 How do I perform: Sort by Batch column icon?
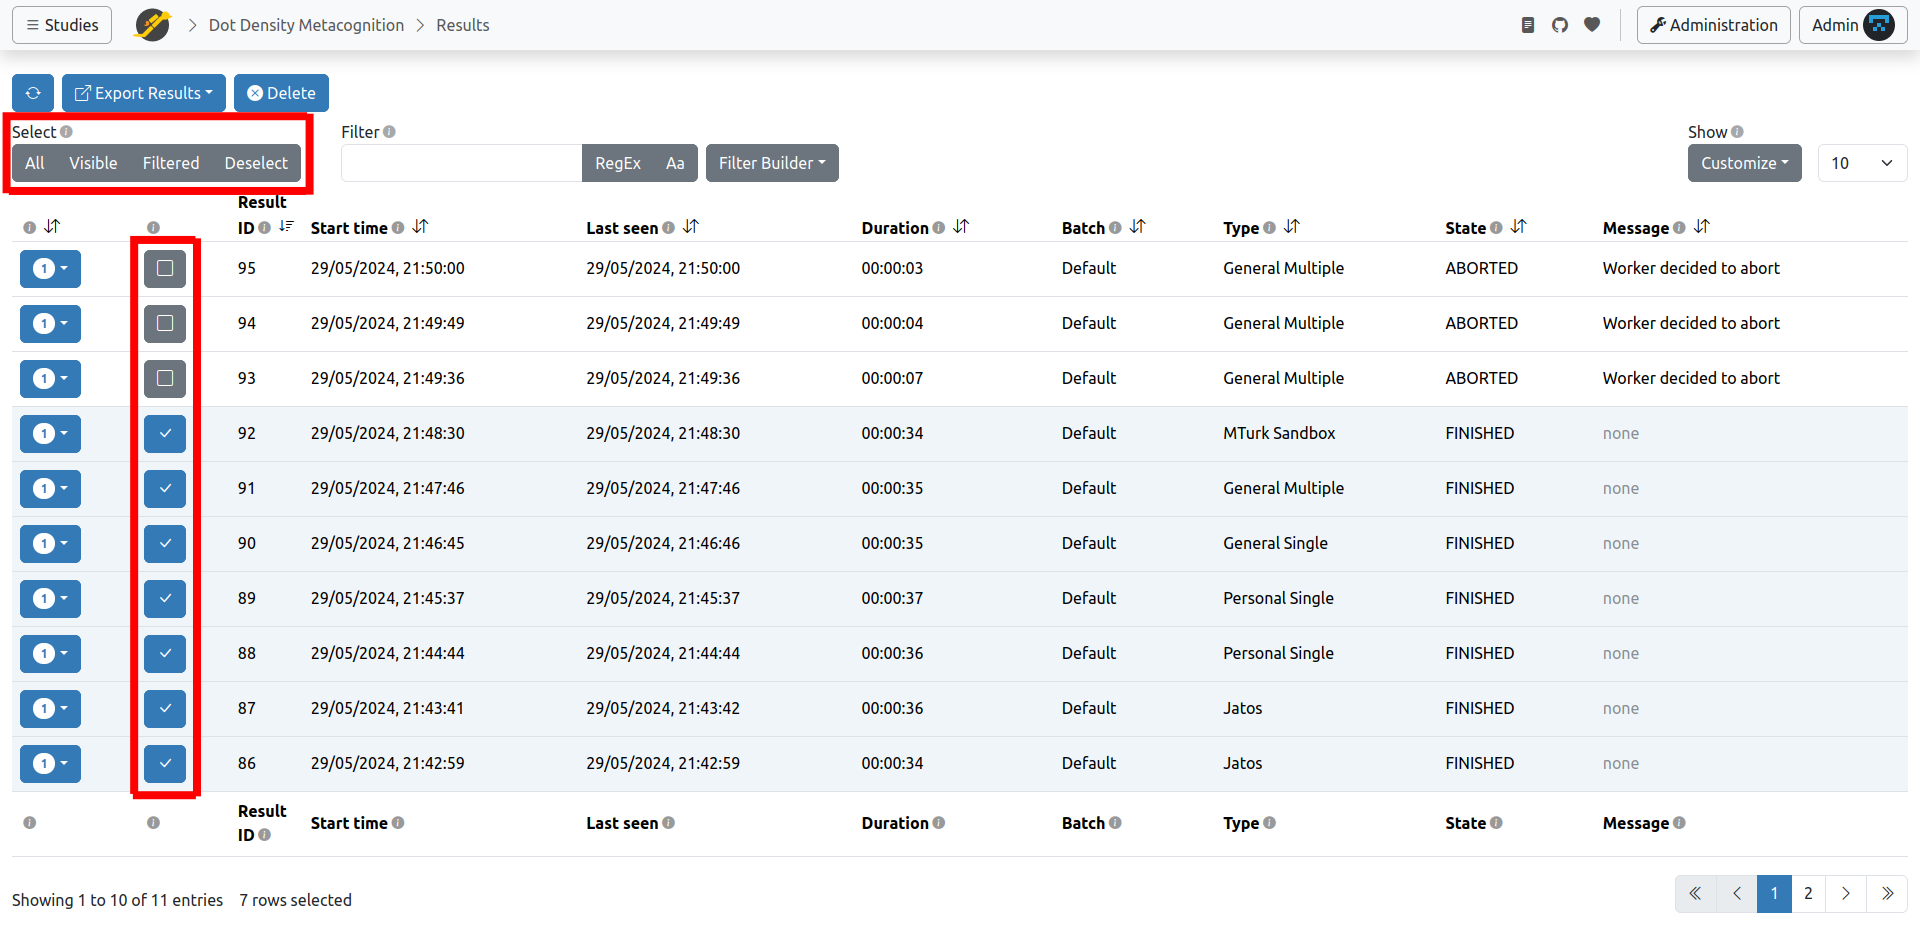coord(1137,227)
